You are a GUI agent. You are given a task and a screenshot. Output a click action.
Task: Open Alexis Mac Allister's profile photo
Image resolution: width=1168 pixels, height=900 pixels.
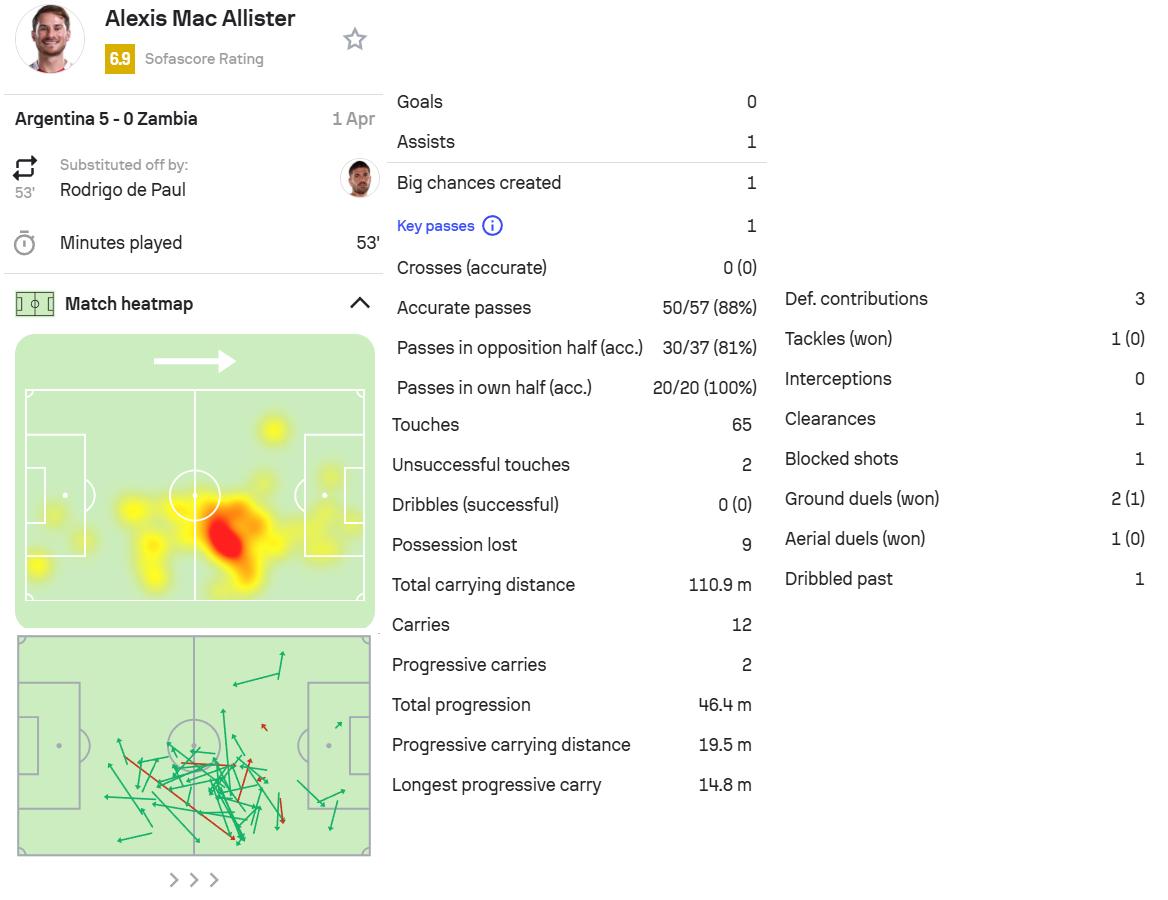click(x=50, y=39)
